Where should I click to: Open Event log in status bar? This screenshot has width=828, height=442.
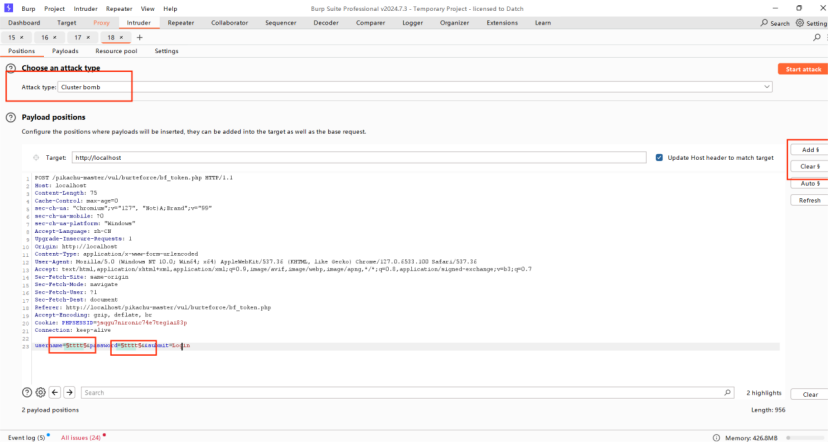(26, 438)
